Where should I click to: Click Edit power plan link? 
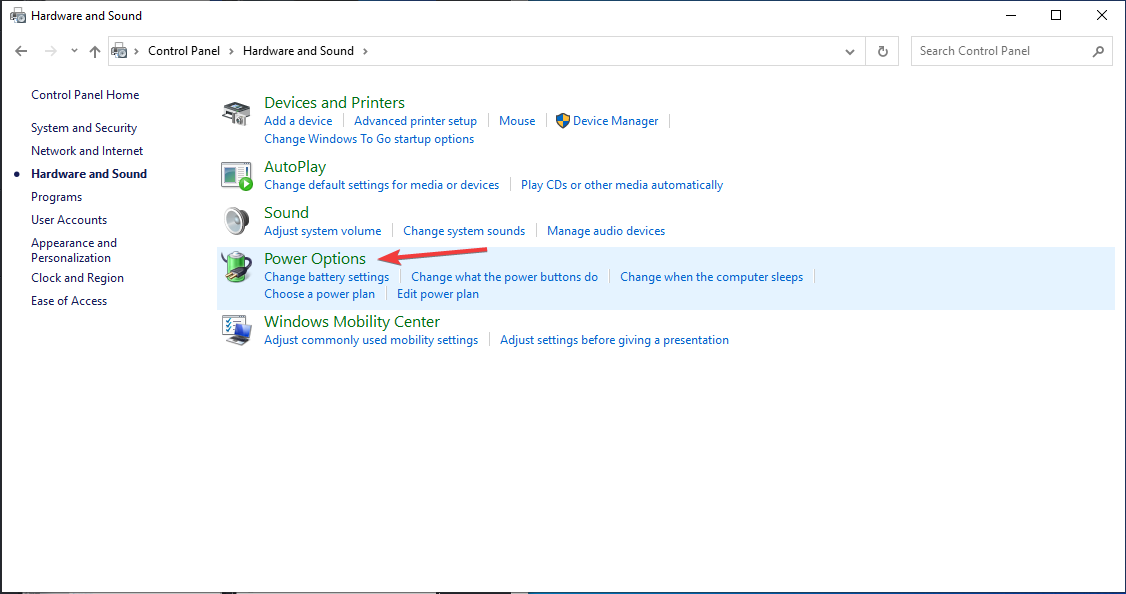(437, 293)
